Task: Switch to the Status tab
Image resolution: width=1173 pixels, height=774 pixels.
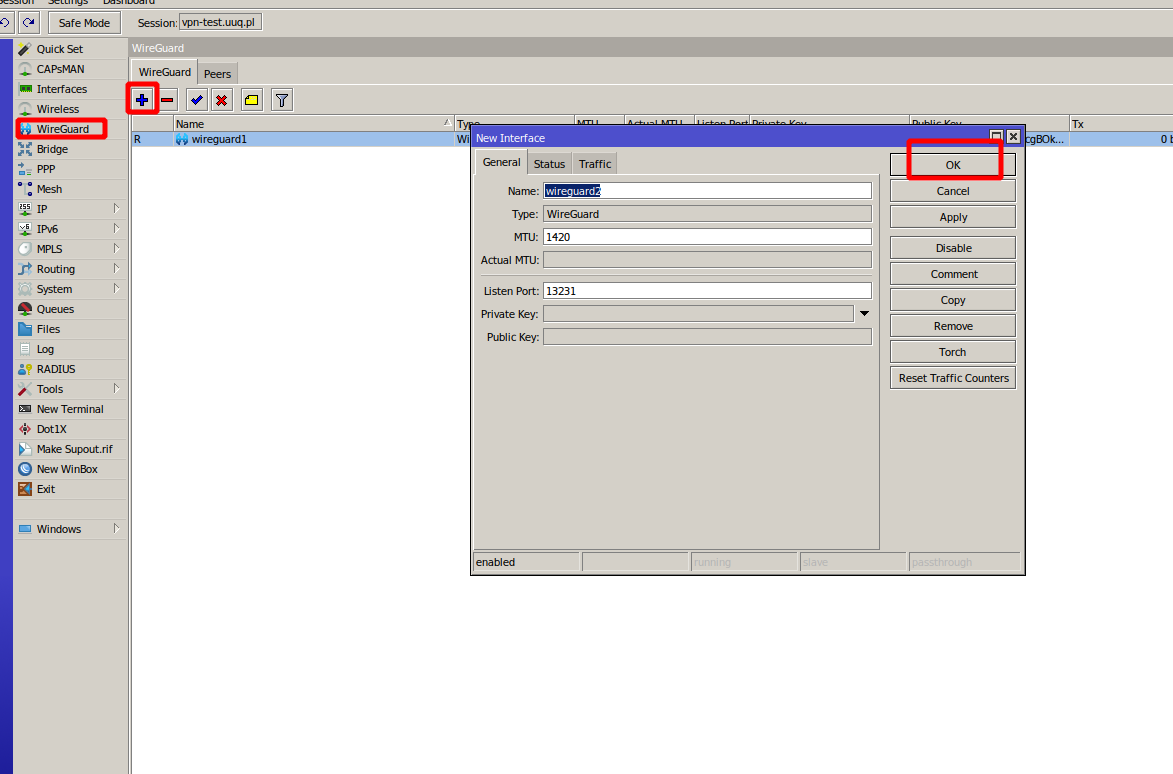Action: coord(549,163)
